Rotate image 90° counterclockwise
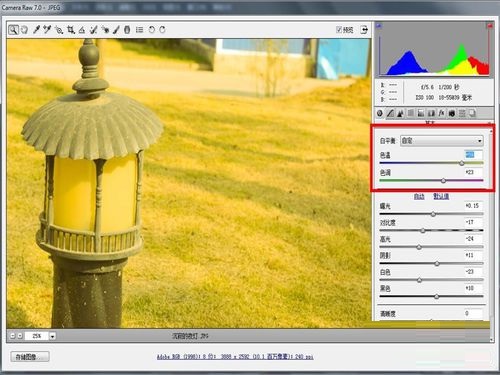Viewport: 500px width, 375px height. pos(152,30)
